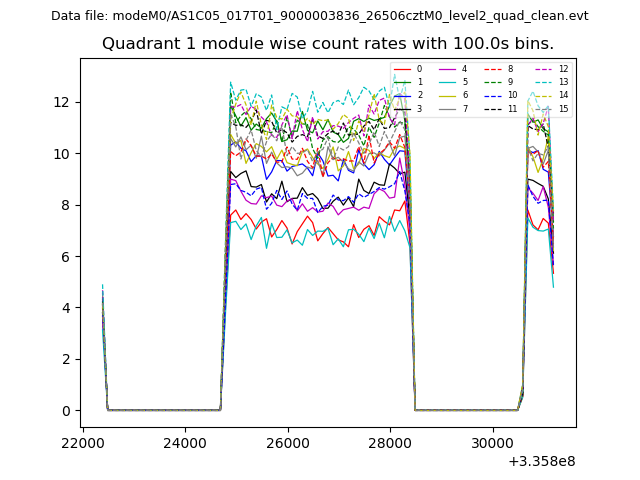The width and height of the screenshot is (640, 480).
Task: Click the x-axis tick label 22000
Action: [x=83, y=441]
